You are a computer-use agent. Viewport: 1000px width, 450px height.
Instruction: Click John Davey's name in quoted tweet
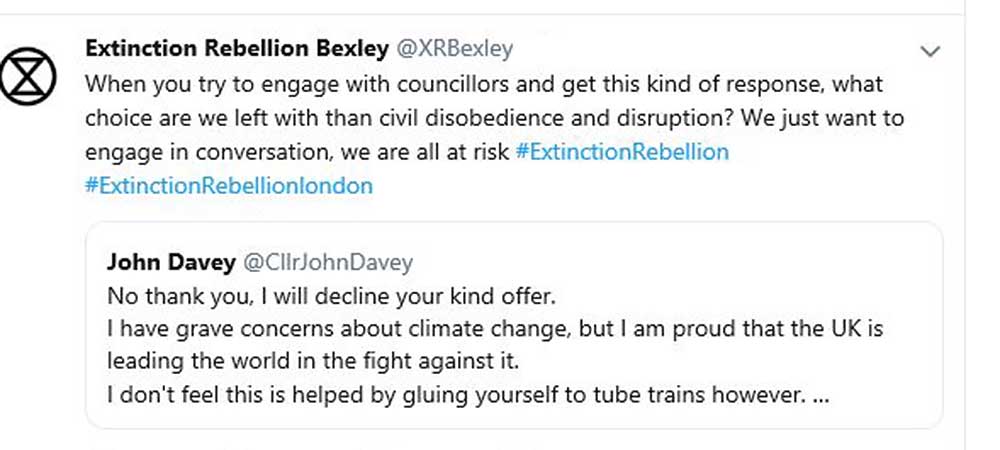[171, 263]
